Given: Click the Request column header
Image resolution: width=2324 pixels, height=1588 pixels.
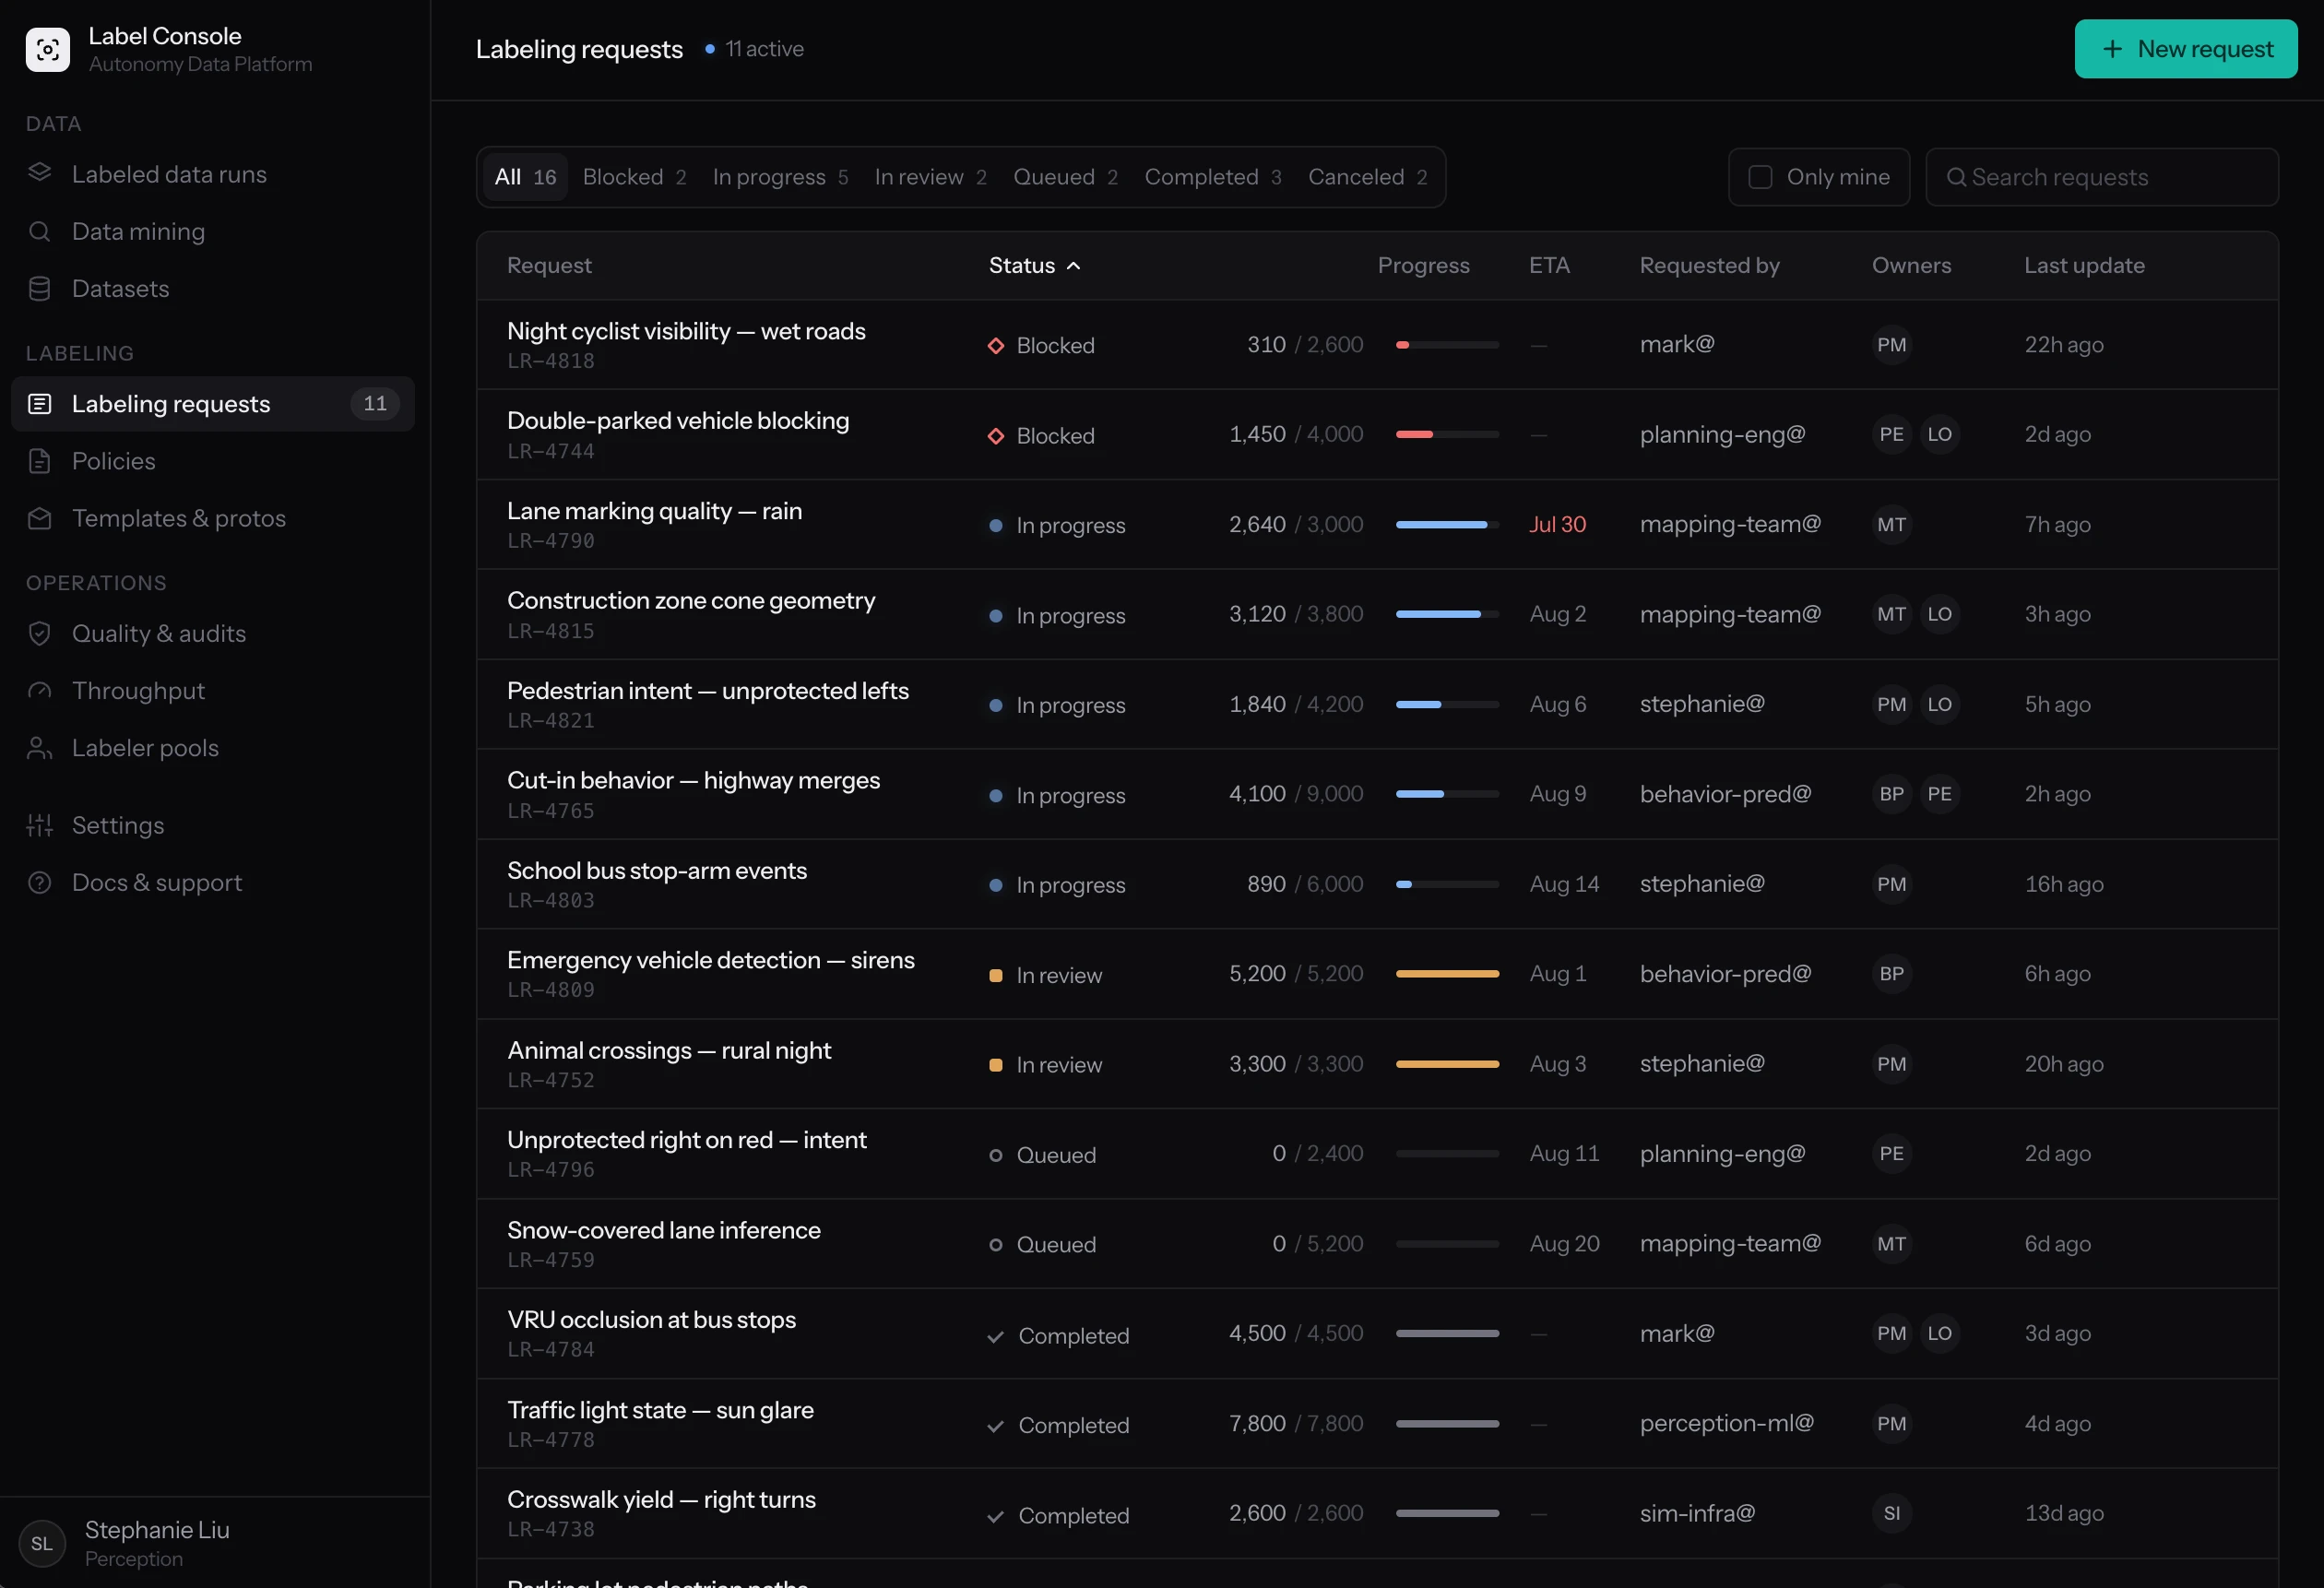Looking at the screenshot, I should pyautogui.click(x=549, y=266).
